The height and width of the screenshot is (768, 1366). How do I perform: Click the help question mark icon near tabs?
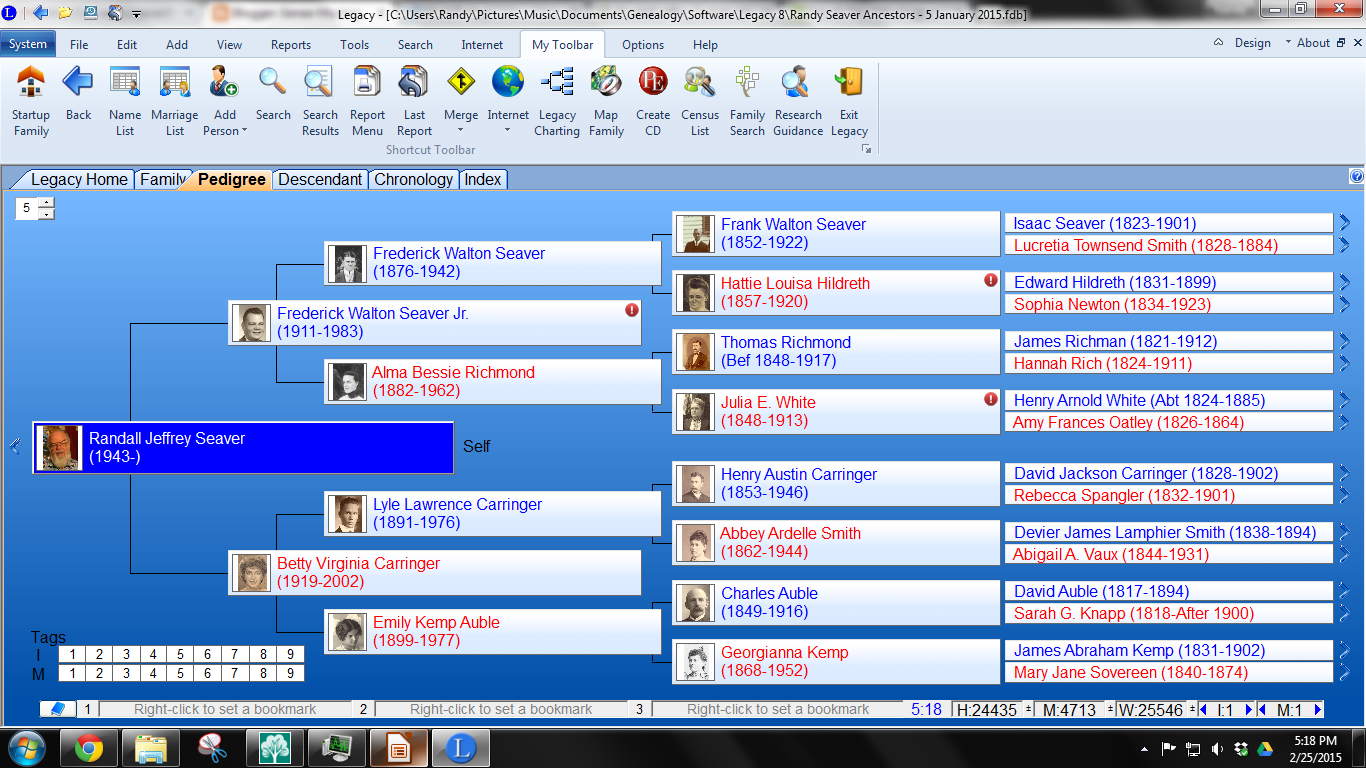tap(1357, 176)
